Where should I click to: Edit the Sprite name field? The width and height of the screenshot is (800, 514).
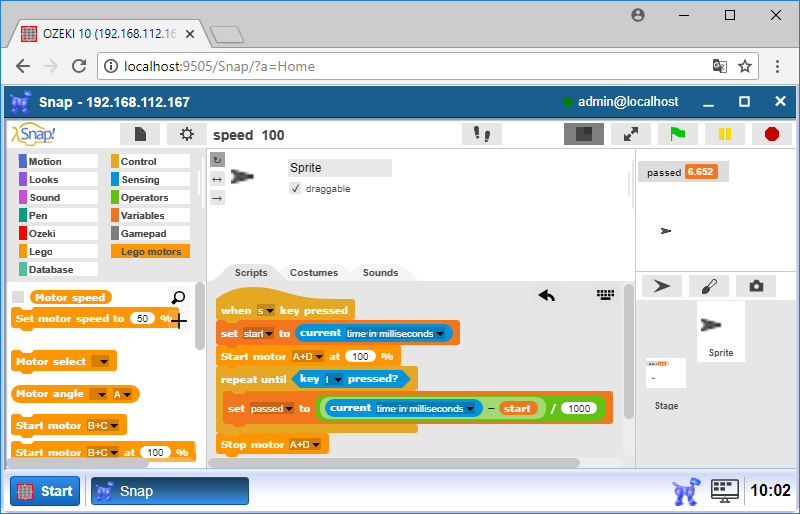(340, 167)
